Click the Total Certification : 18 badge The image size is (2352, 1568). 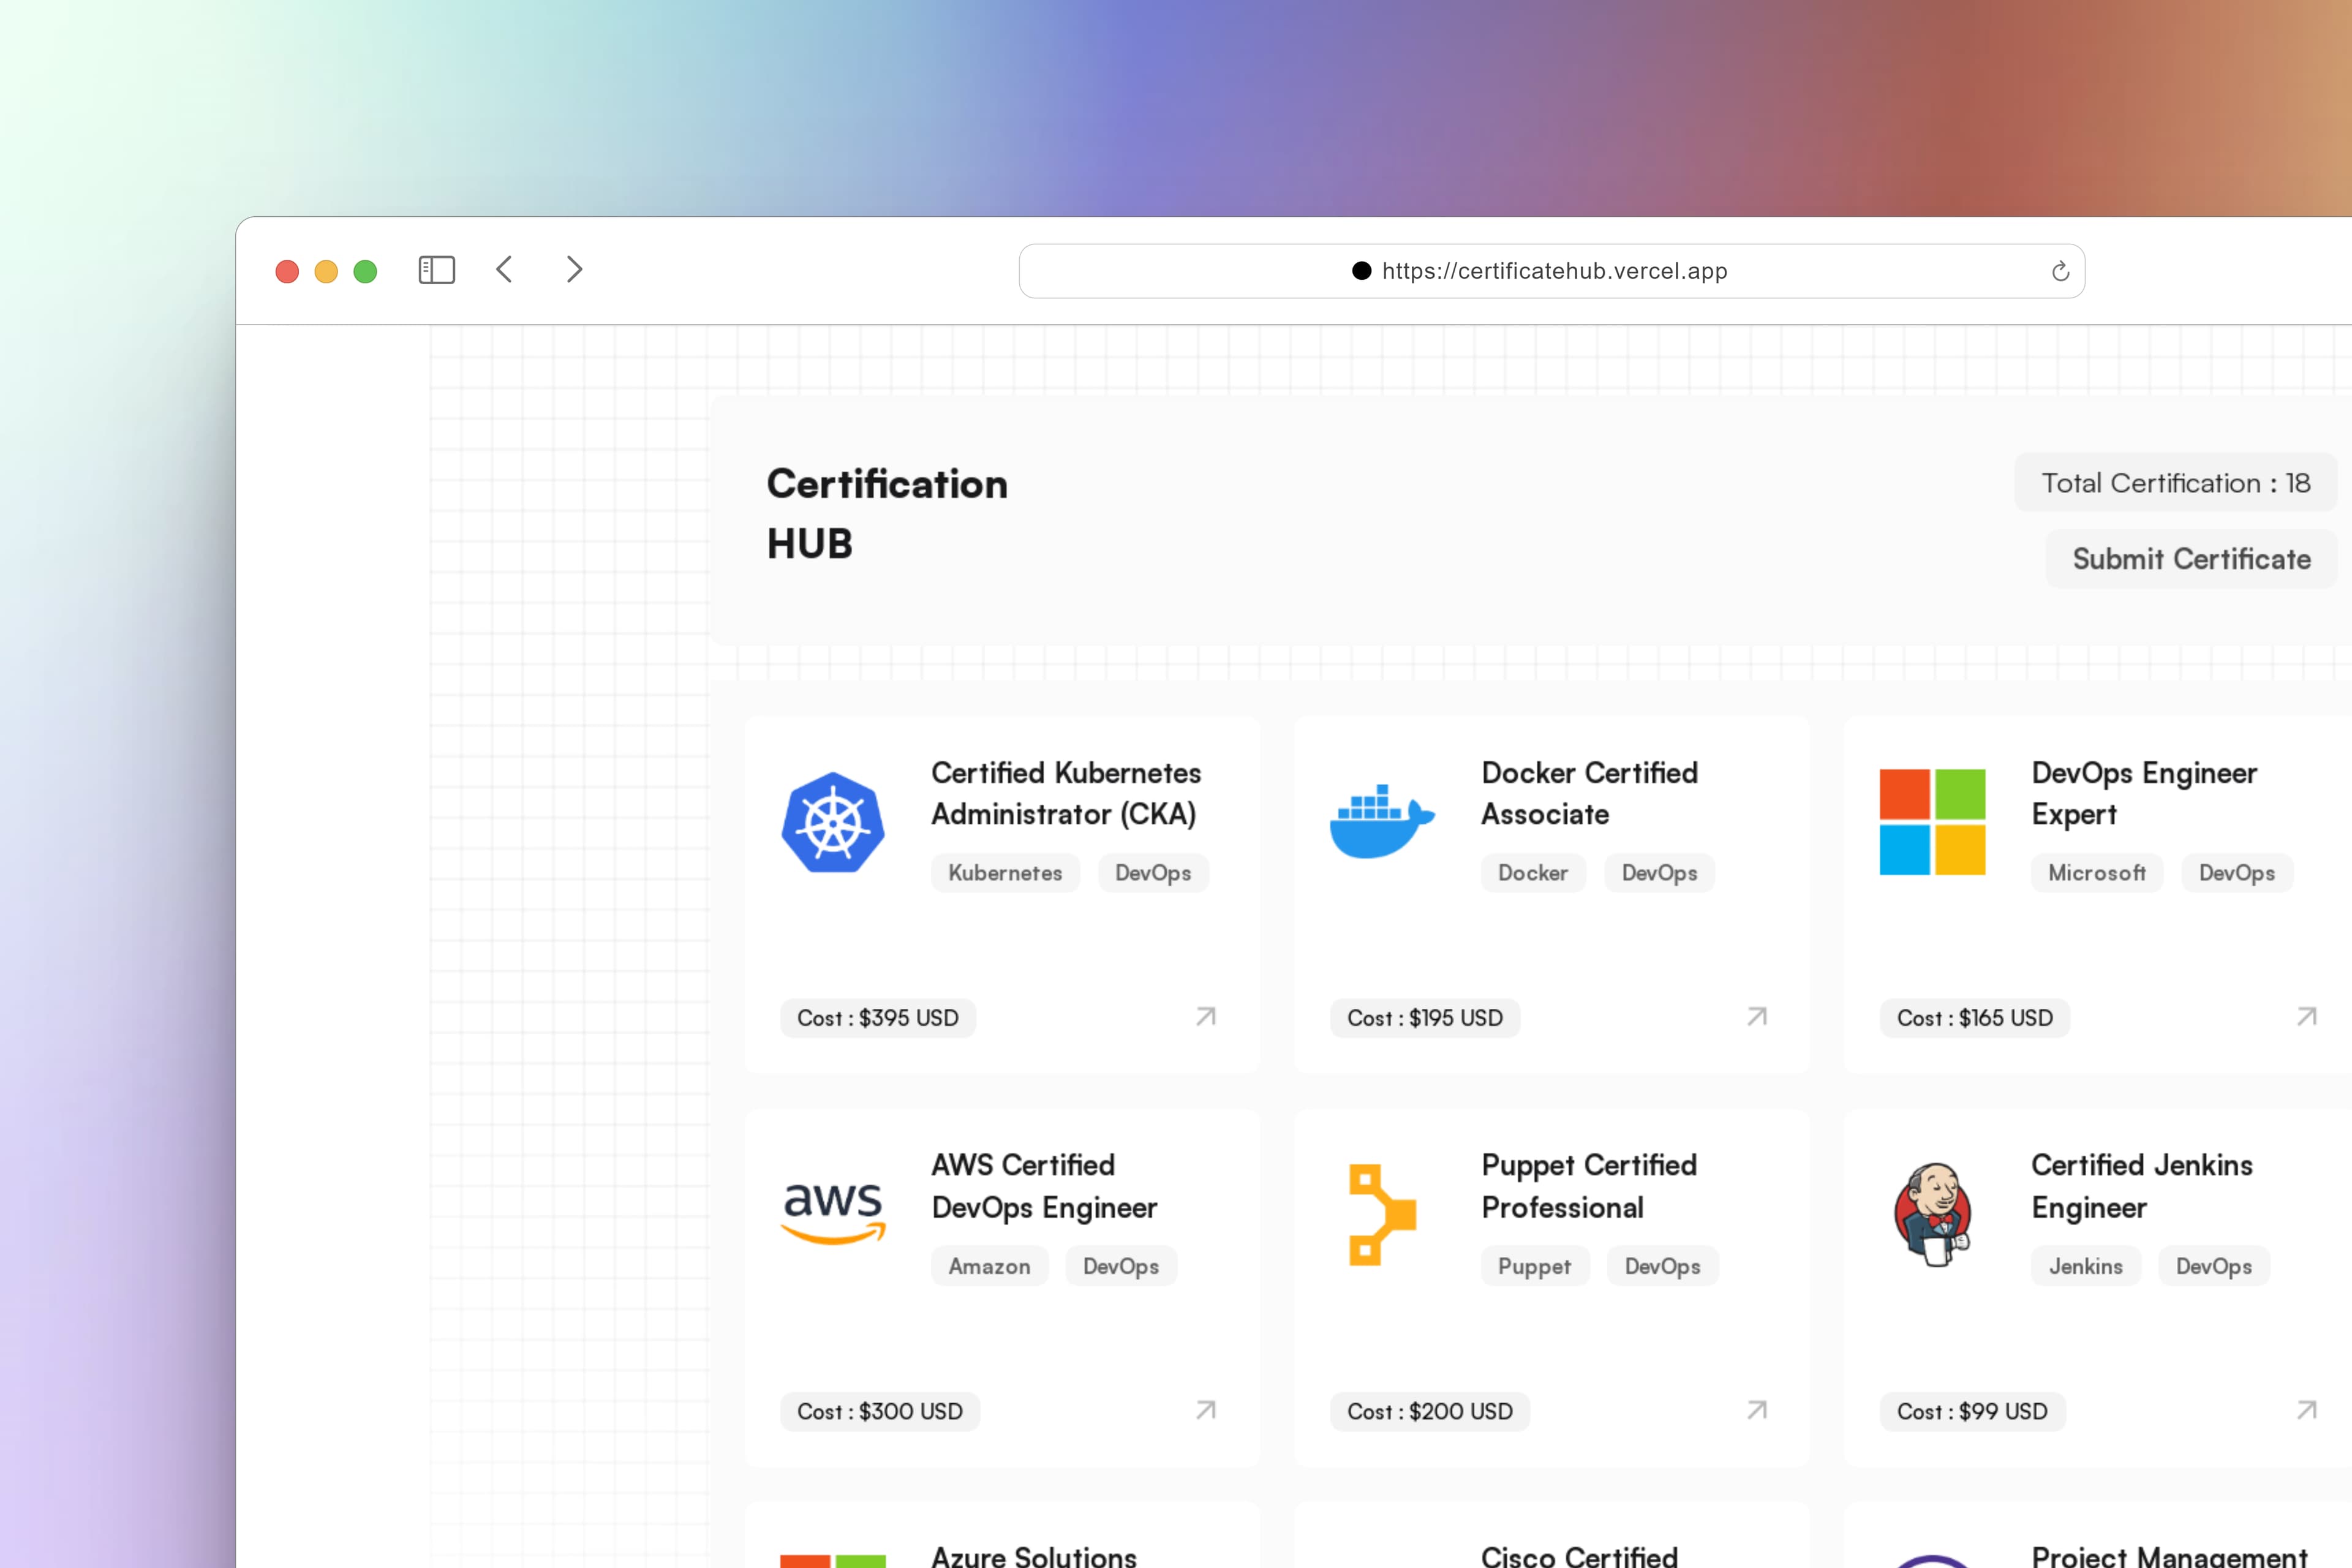pyautogui.click(x=2175, y=483)
